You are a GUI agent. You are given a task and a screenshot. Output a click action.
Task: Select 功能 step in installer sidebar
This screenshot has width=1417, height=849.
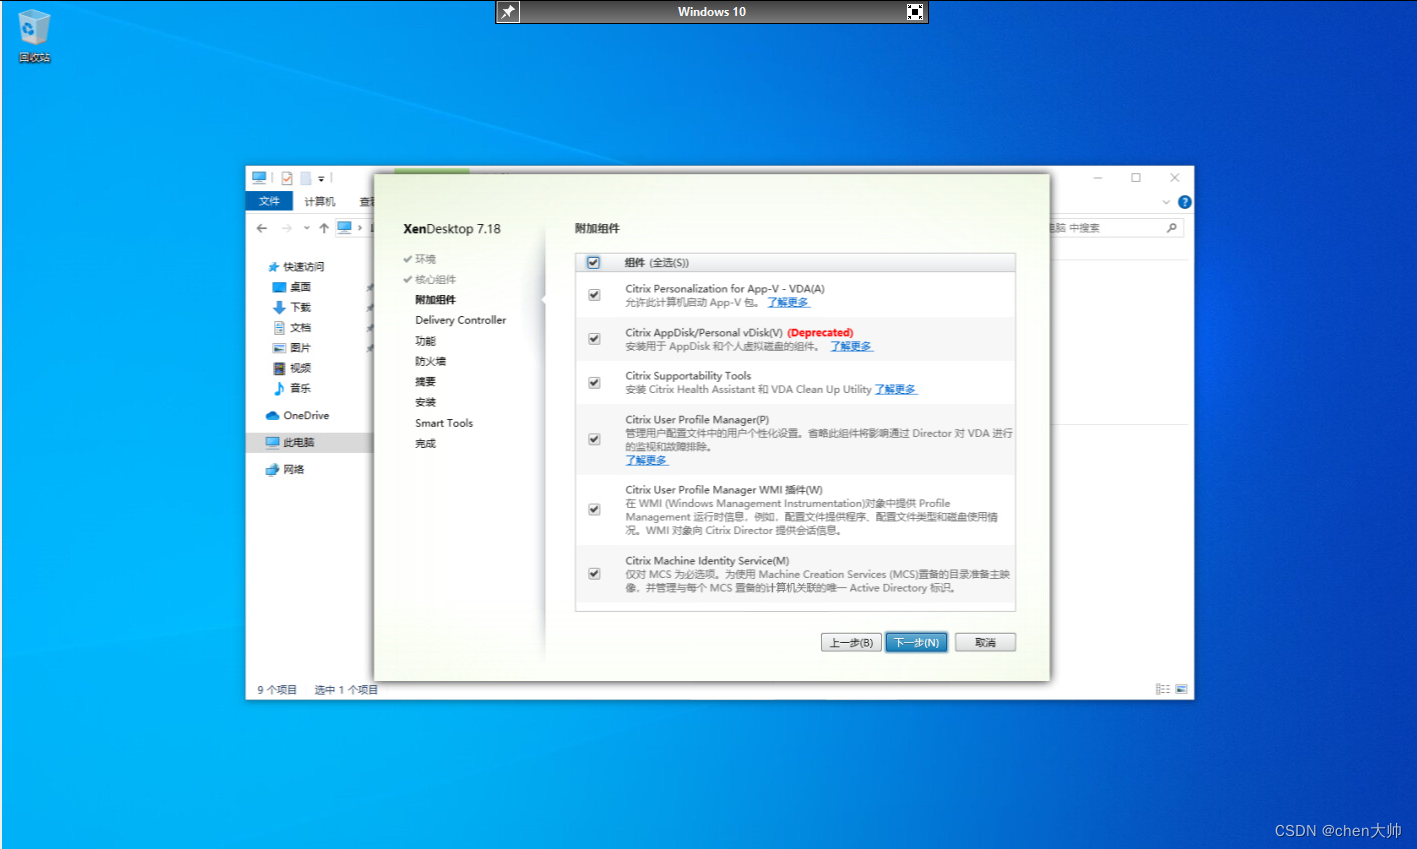pyautogui.click(x=426, y=341)
